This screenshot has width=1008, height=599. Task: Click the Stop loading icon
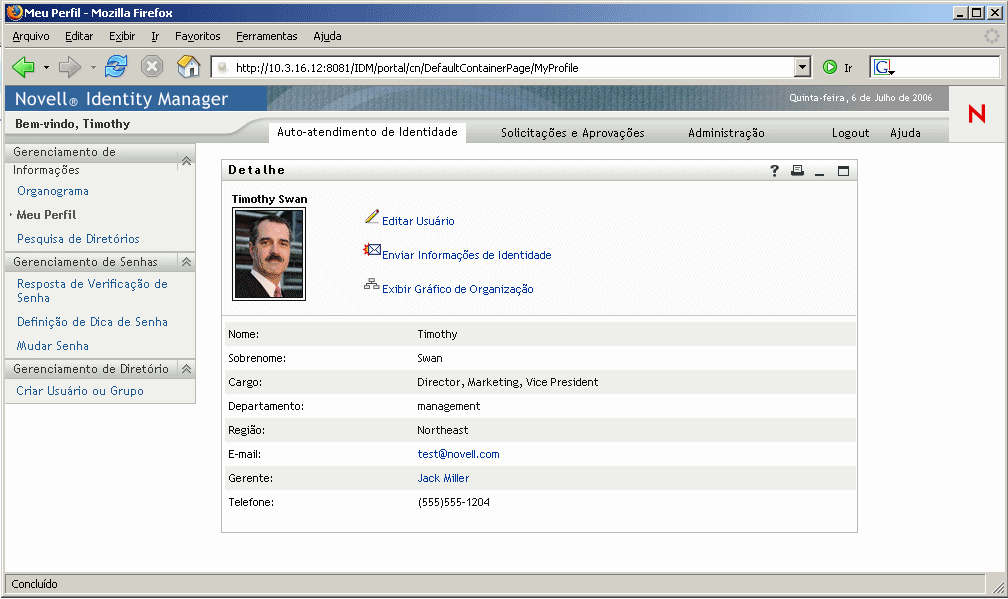coord(152,67)
